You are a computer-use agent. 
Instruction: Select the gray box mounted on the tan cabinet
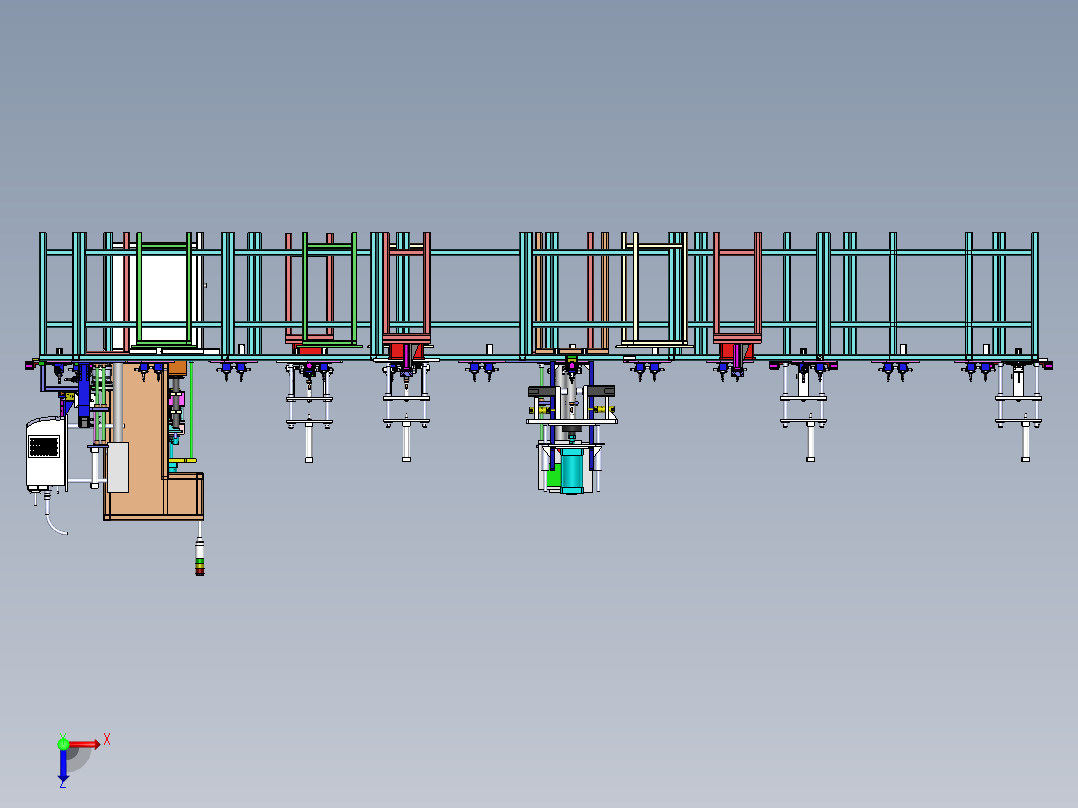118,467
